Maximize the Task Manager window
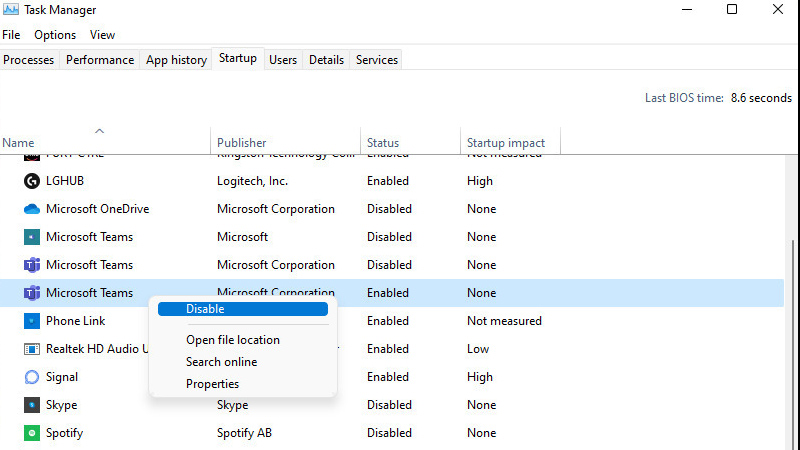 click(x=732, y=10)
